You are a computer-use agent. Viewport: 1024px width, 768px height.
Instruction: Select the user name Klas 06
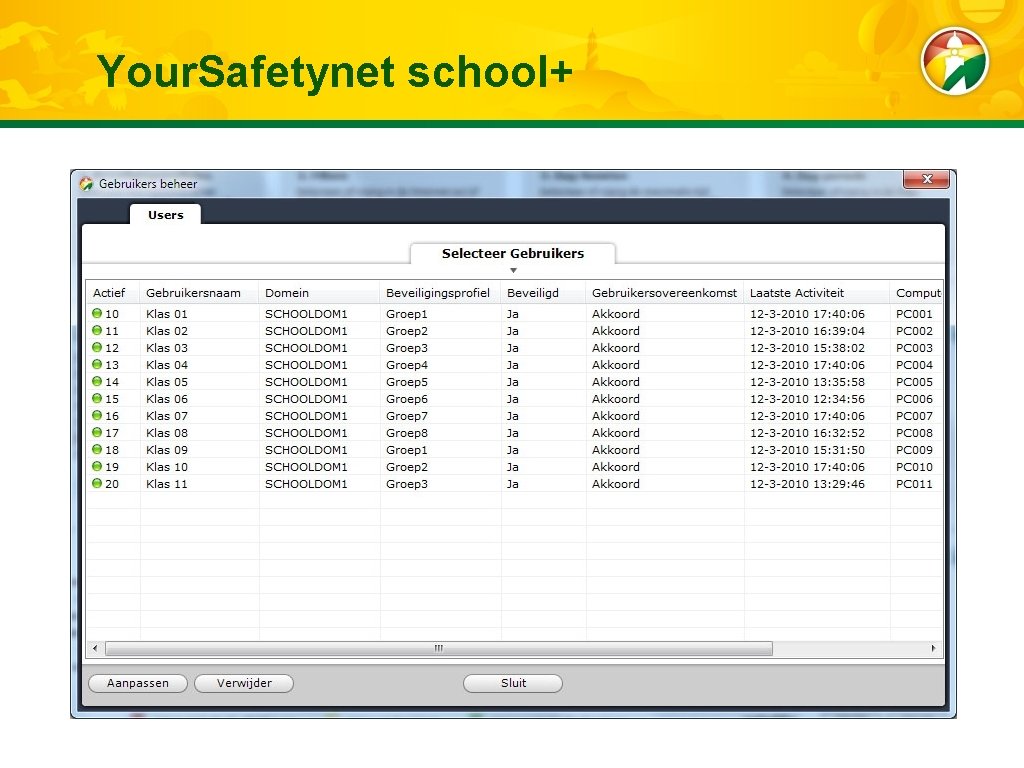click(x=167, y=399)
